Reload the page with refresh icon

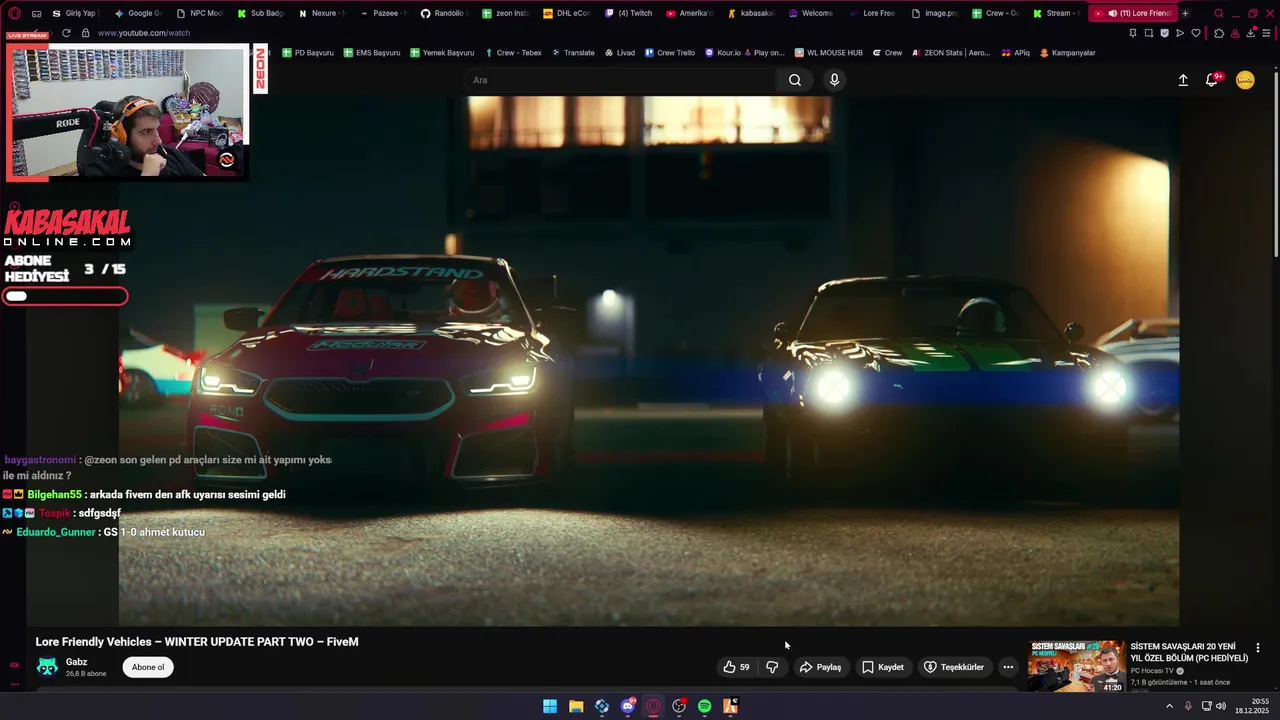click(x=66, y=33)
